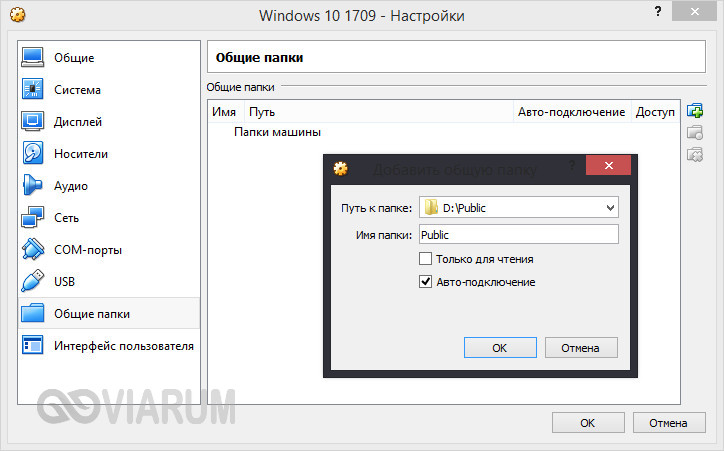The width and height of the screenshot is (724, 451).
Task: Click the Доступ column header
Action: click(x=655, y=112)
